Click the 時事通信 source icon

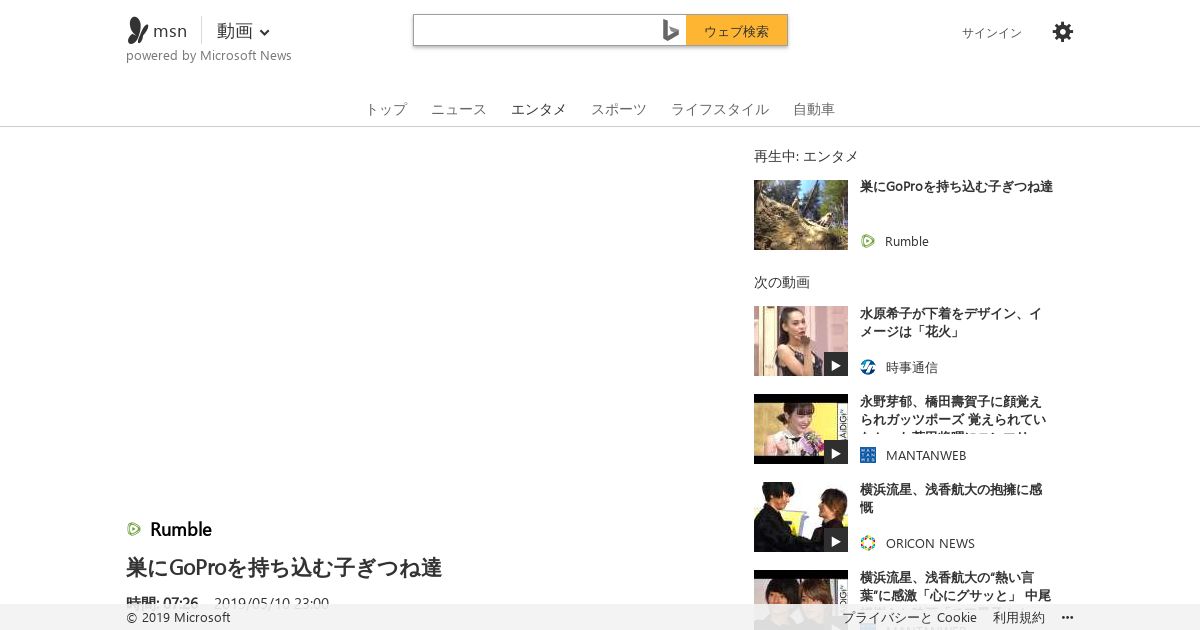tap(868, 367)
